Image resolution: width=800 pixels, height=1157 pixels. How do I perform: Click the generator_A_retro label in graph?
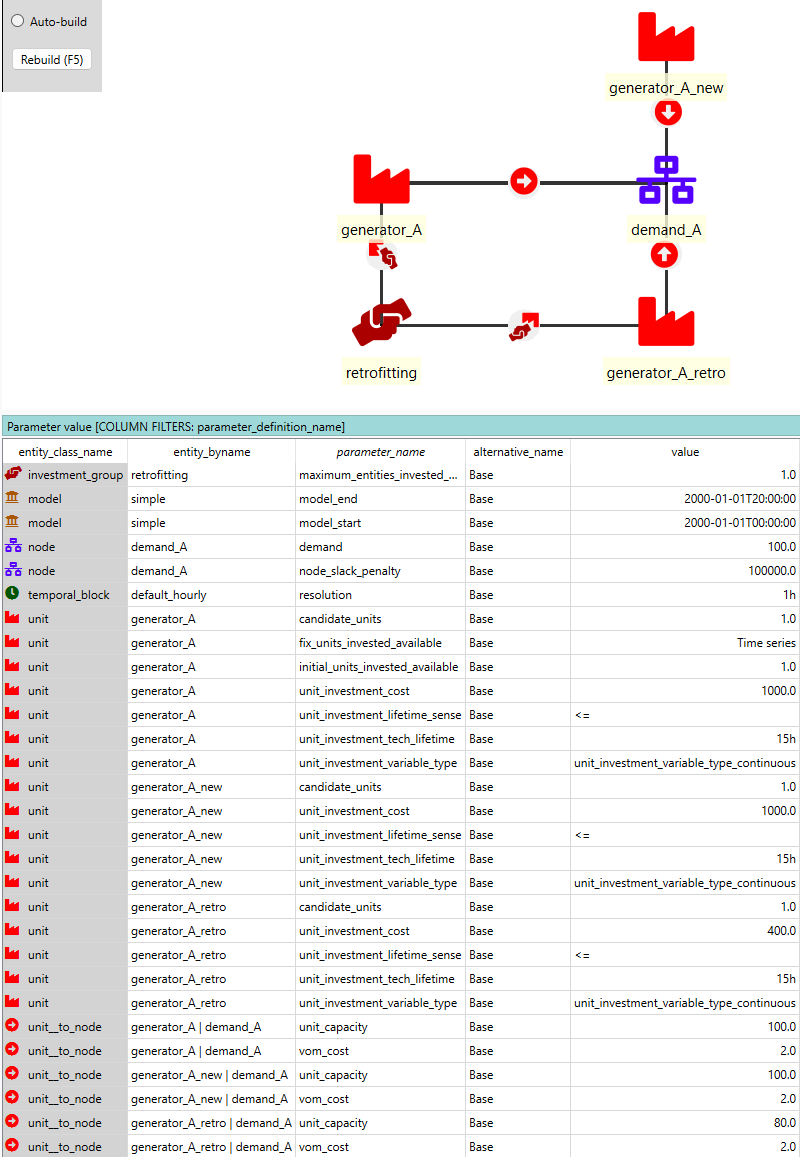click(x=666, y=373)
